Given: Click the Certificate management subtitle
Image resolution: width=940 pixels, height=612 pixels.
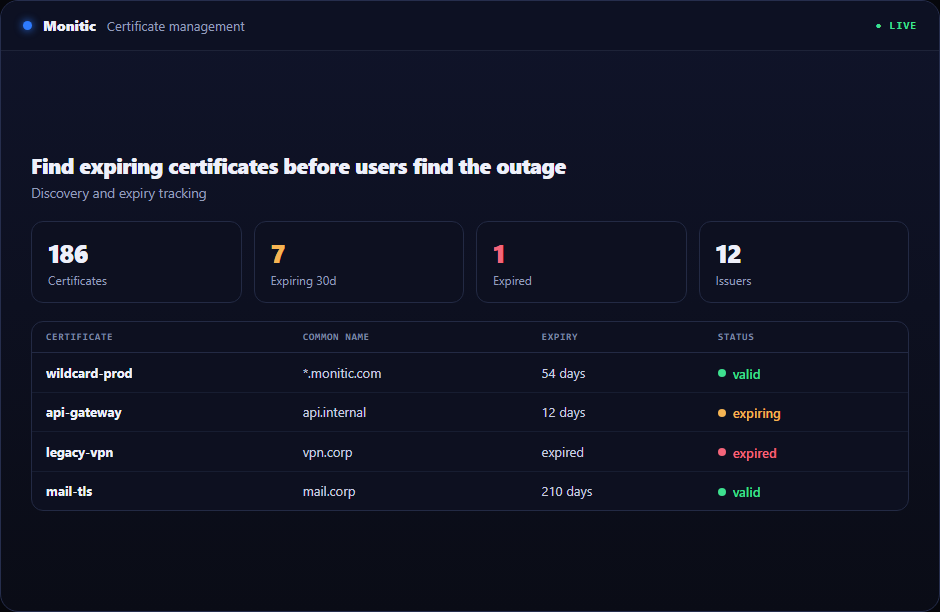Looking at the screenshot, I should (x=176, y=26).
